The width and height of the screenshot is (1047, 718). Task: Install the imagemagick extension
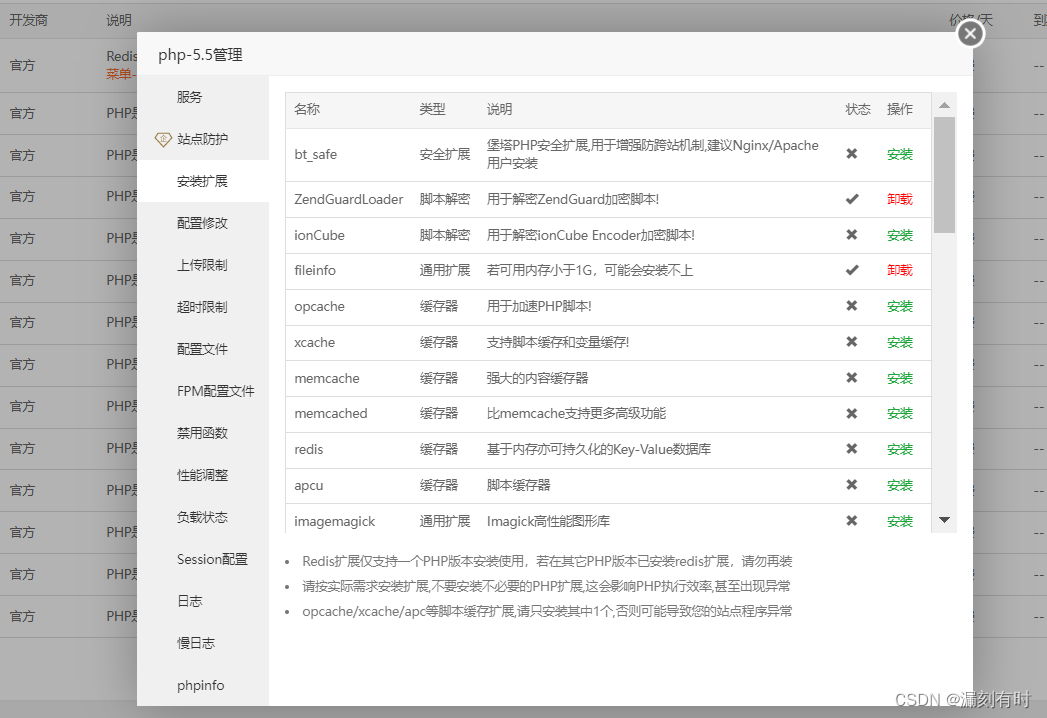(898, 520)
